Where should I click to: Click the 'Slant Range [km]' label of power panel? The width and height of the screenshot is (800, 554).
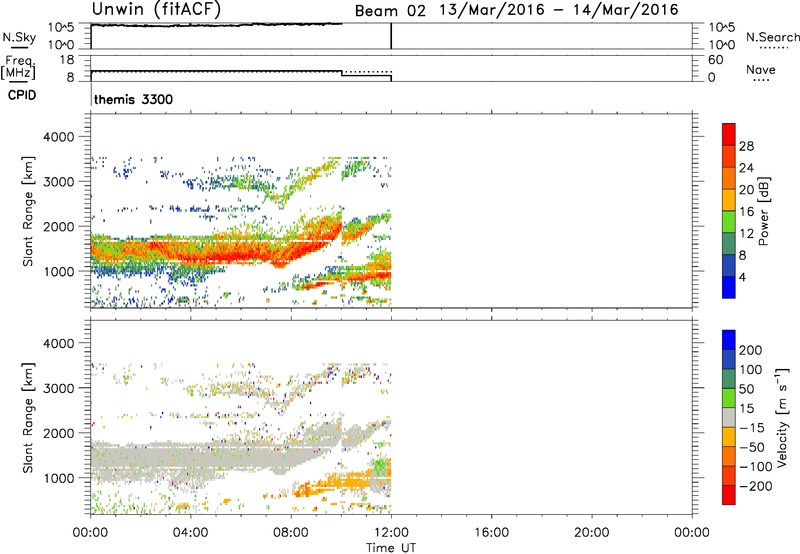pyautogui.click(x=27, y=211)
